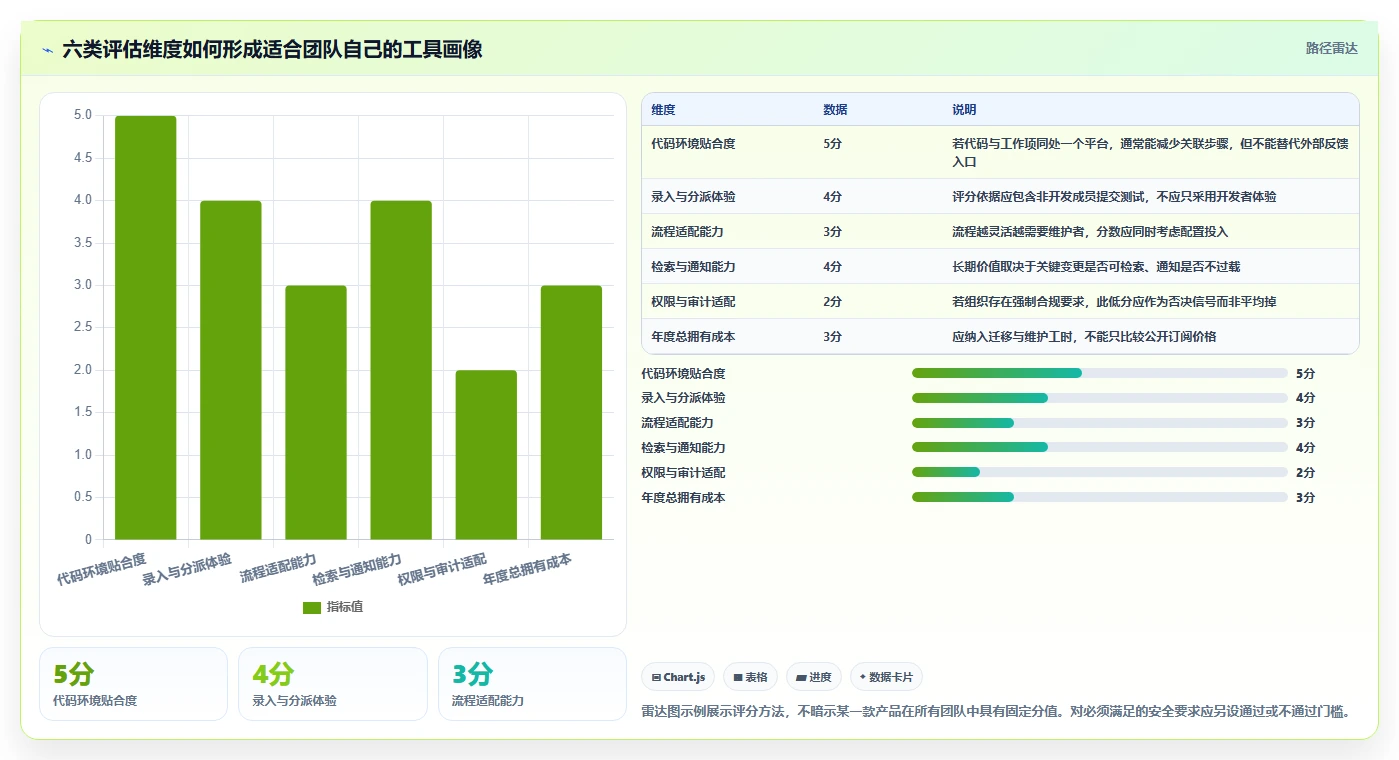This screenshot has height=760, width=1399.
Task: Click the 数据卡片 tag icon
Action: pyautogui.click(x=862, y=677)
